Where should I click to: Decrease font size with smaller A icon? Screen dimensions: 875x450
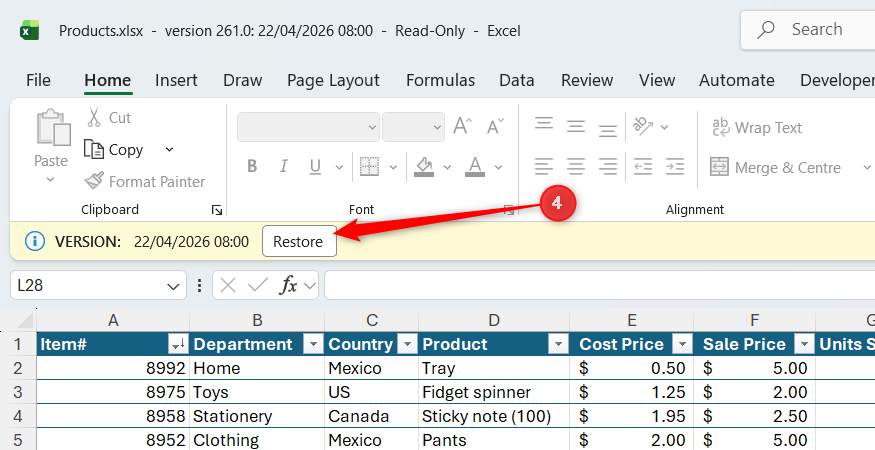(495, 127)
